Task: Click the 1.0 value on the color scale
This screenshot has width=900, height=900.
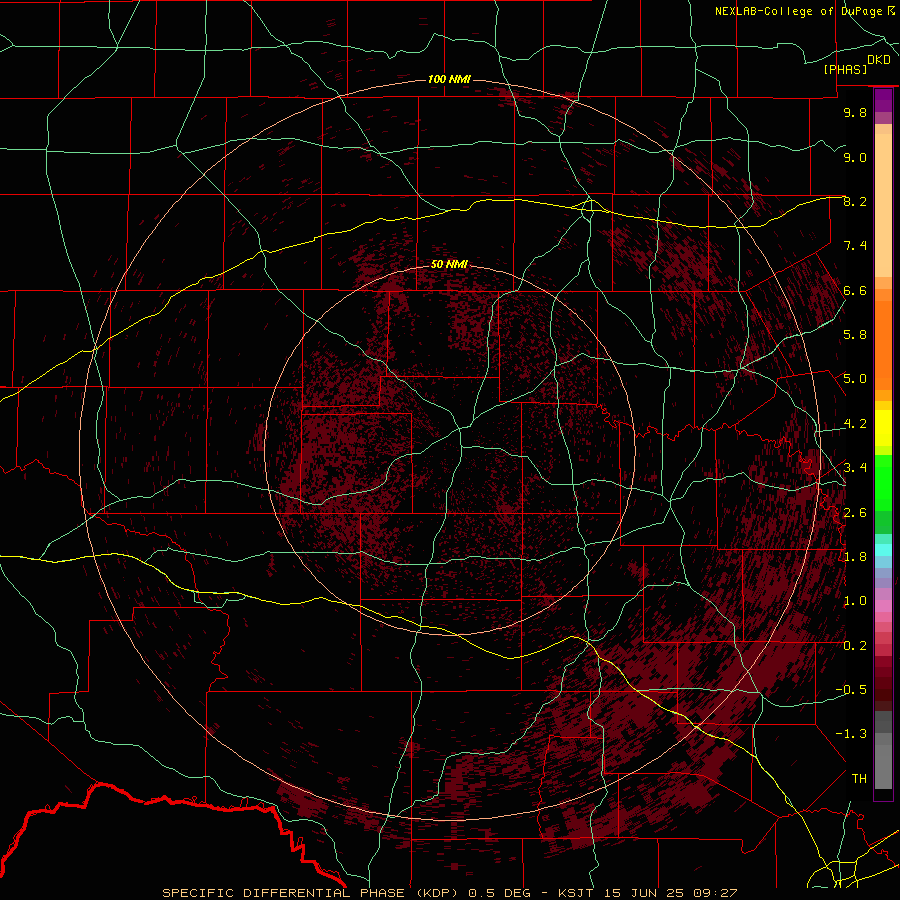Action: [x=855, y=601]
